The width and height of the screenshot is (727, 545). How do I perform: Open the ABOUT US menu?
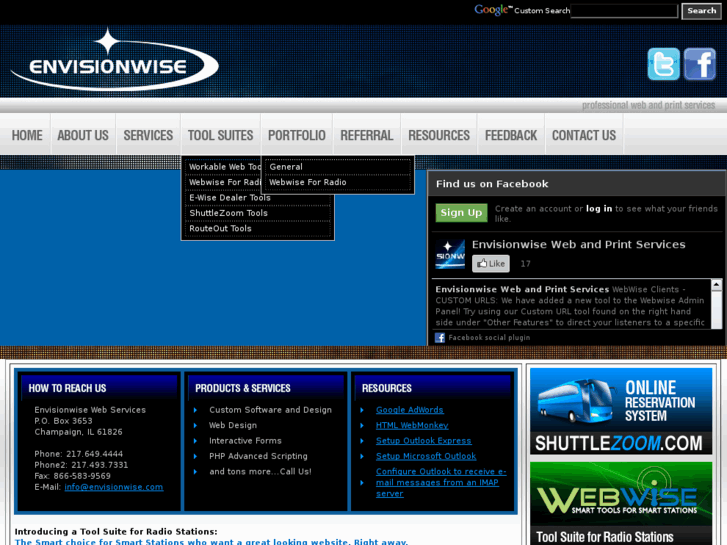tap(83, 135)
